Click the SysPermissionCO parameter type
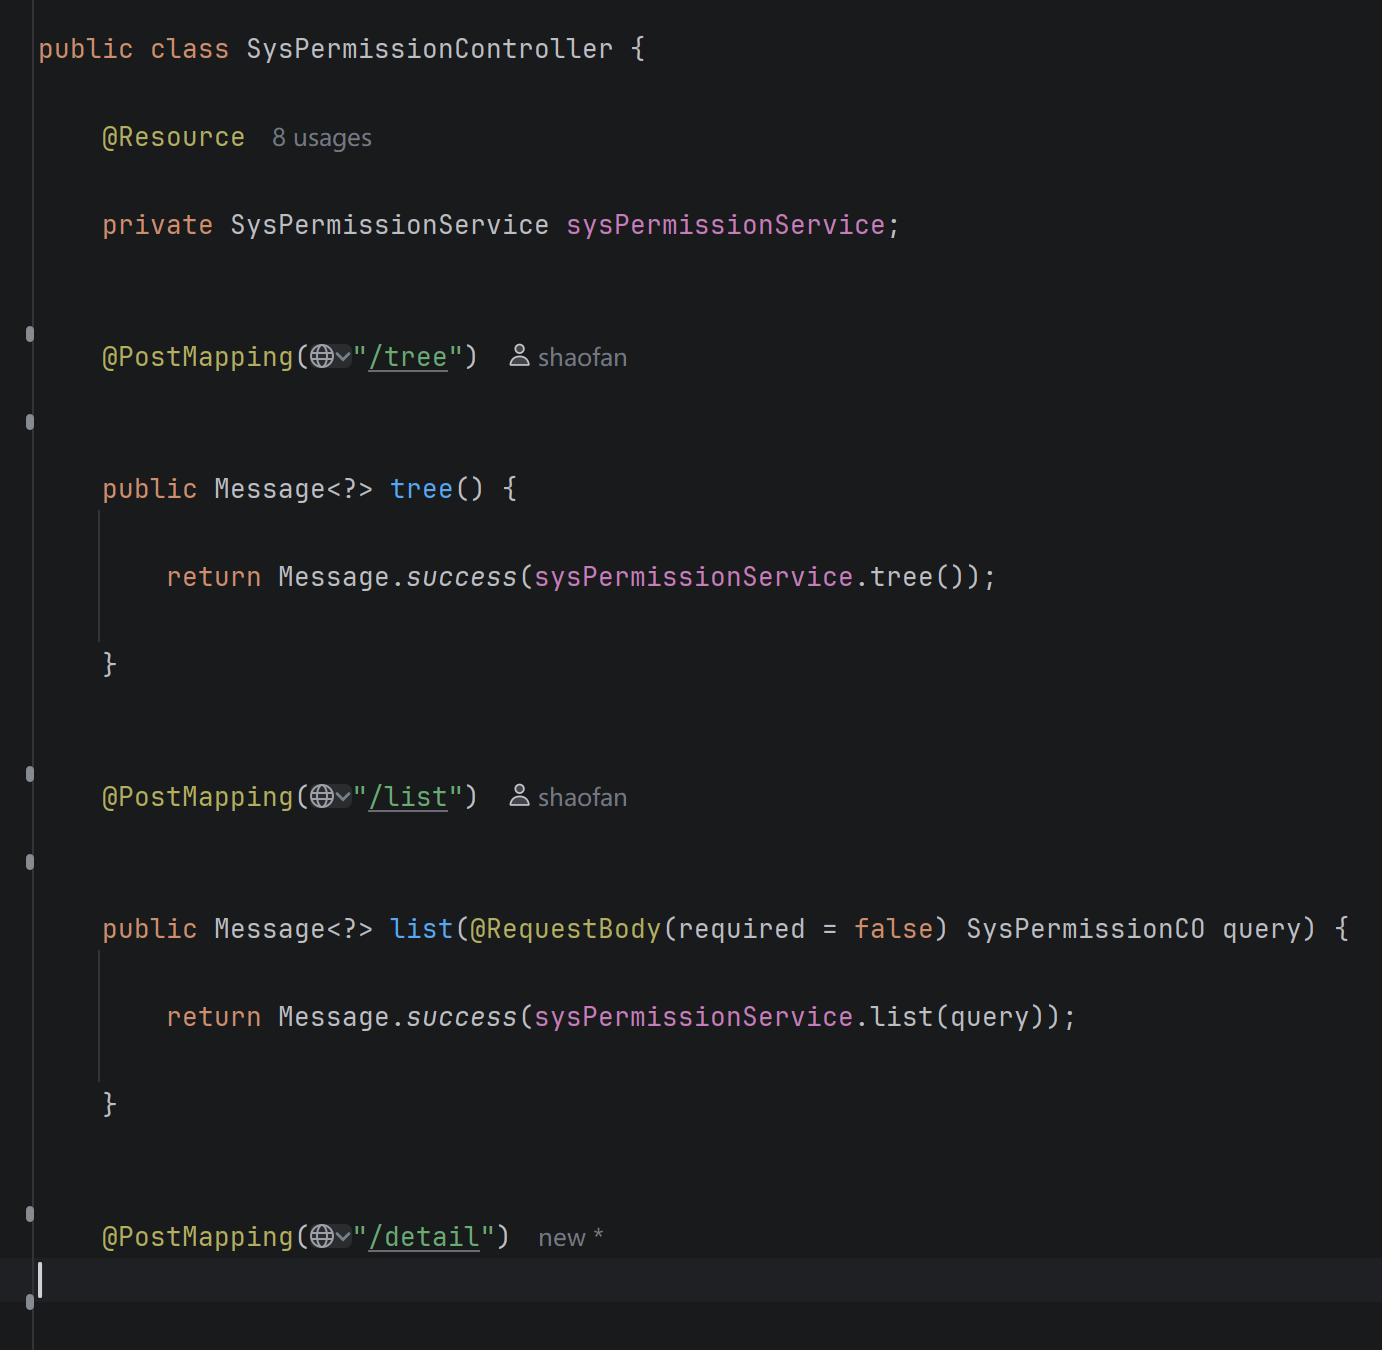Screen dimensions: 1382x1350 coord(1085,929)
